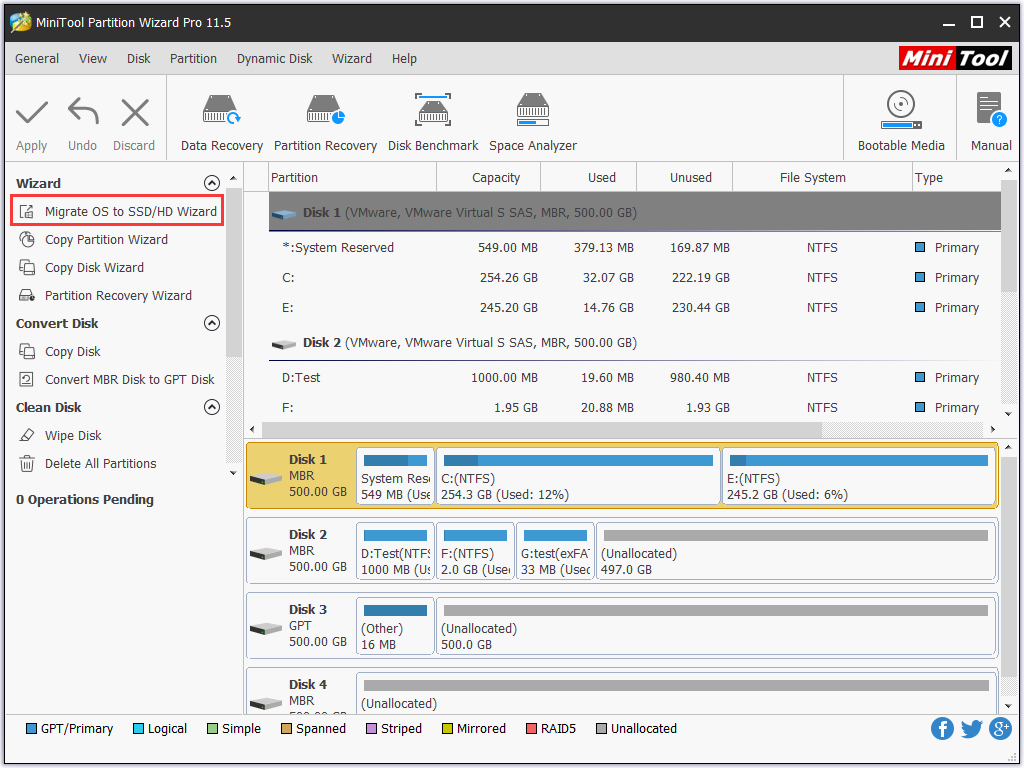Select 497.0 GB Unallocated block on Disk 2
This screenshot has width=1024, height=768.
coord(795,551)
